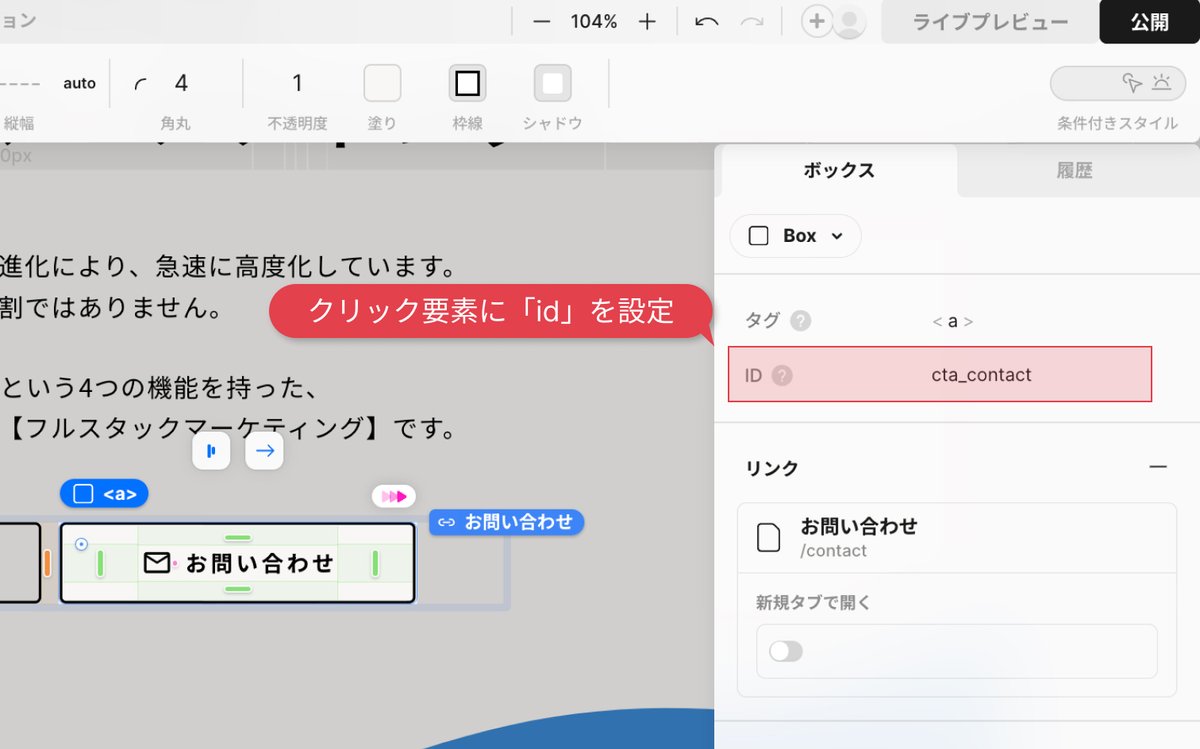Select the お問い合わせ /contact link page
Screen dimensions: 1200x749
tap(957, 537)
